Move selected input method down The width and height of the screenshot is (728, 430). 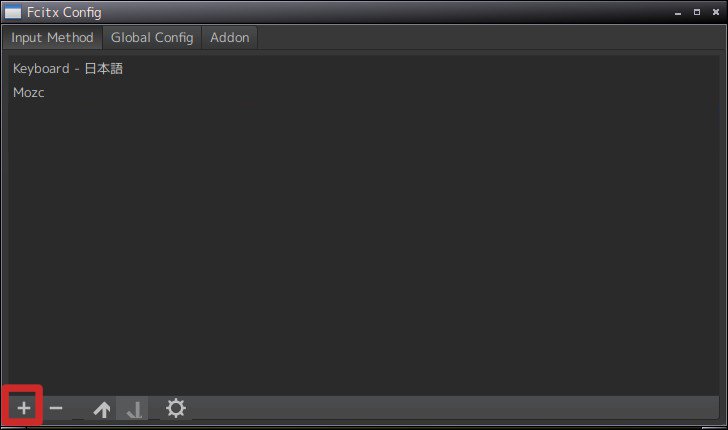coord(133,409)
